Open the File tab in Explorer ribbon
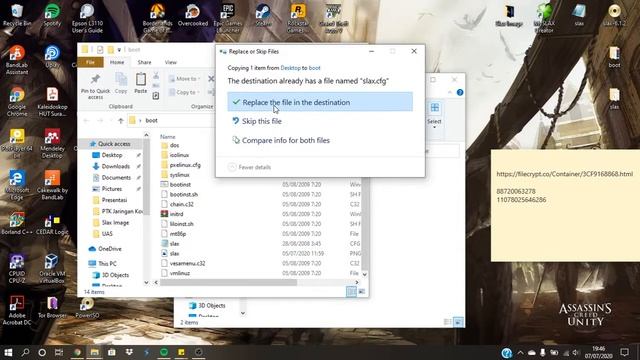 coord(90,62)
